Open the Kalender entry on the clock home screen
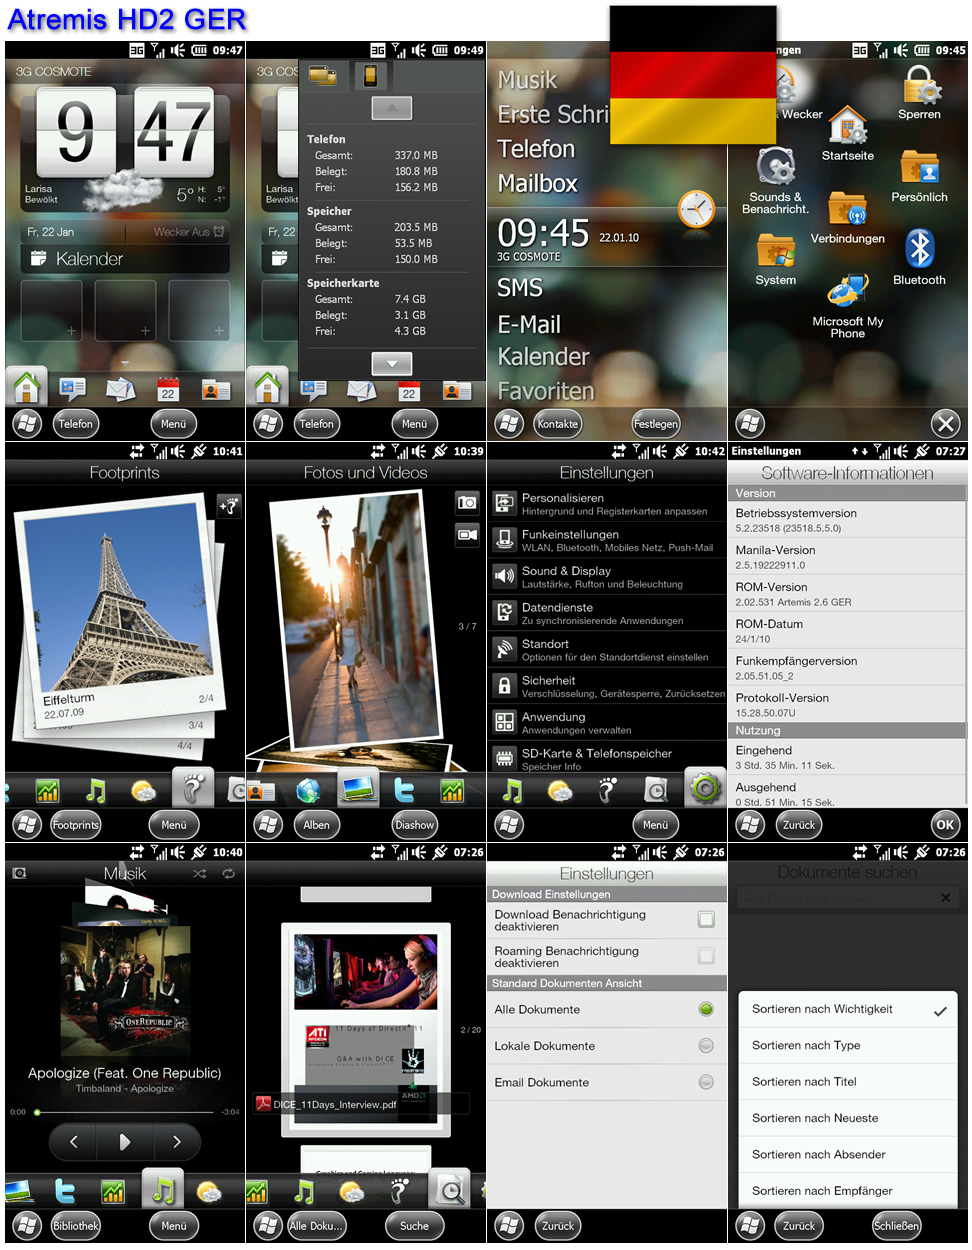The image size is (972, 1250). tap(125, 259)
